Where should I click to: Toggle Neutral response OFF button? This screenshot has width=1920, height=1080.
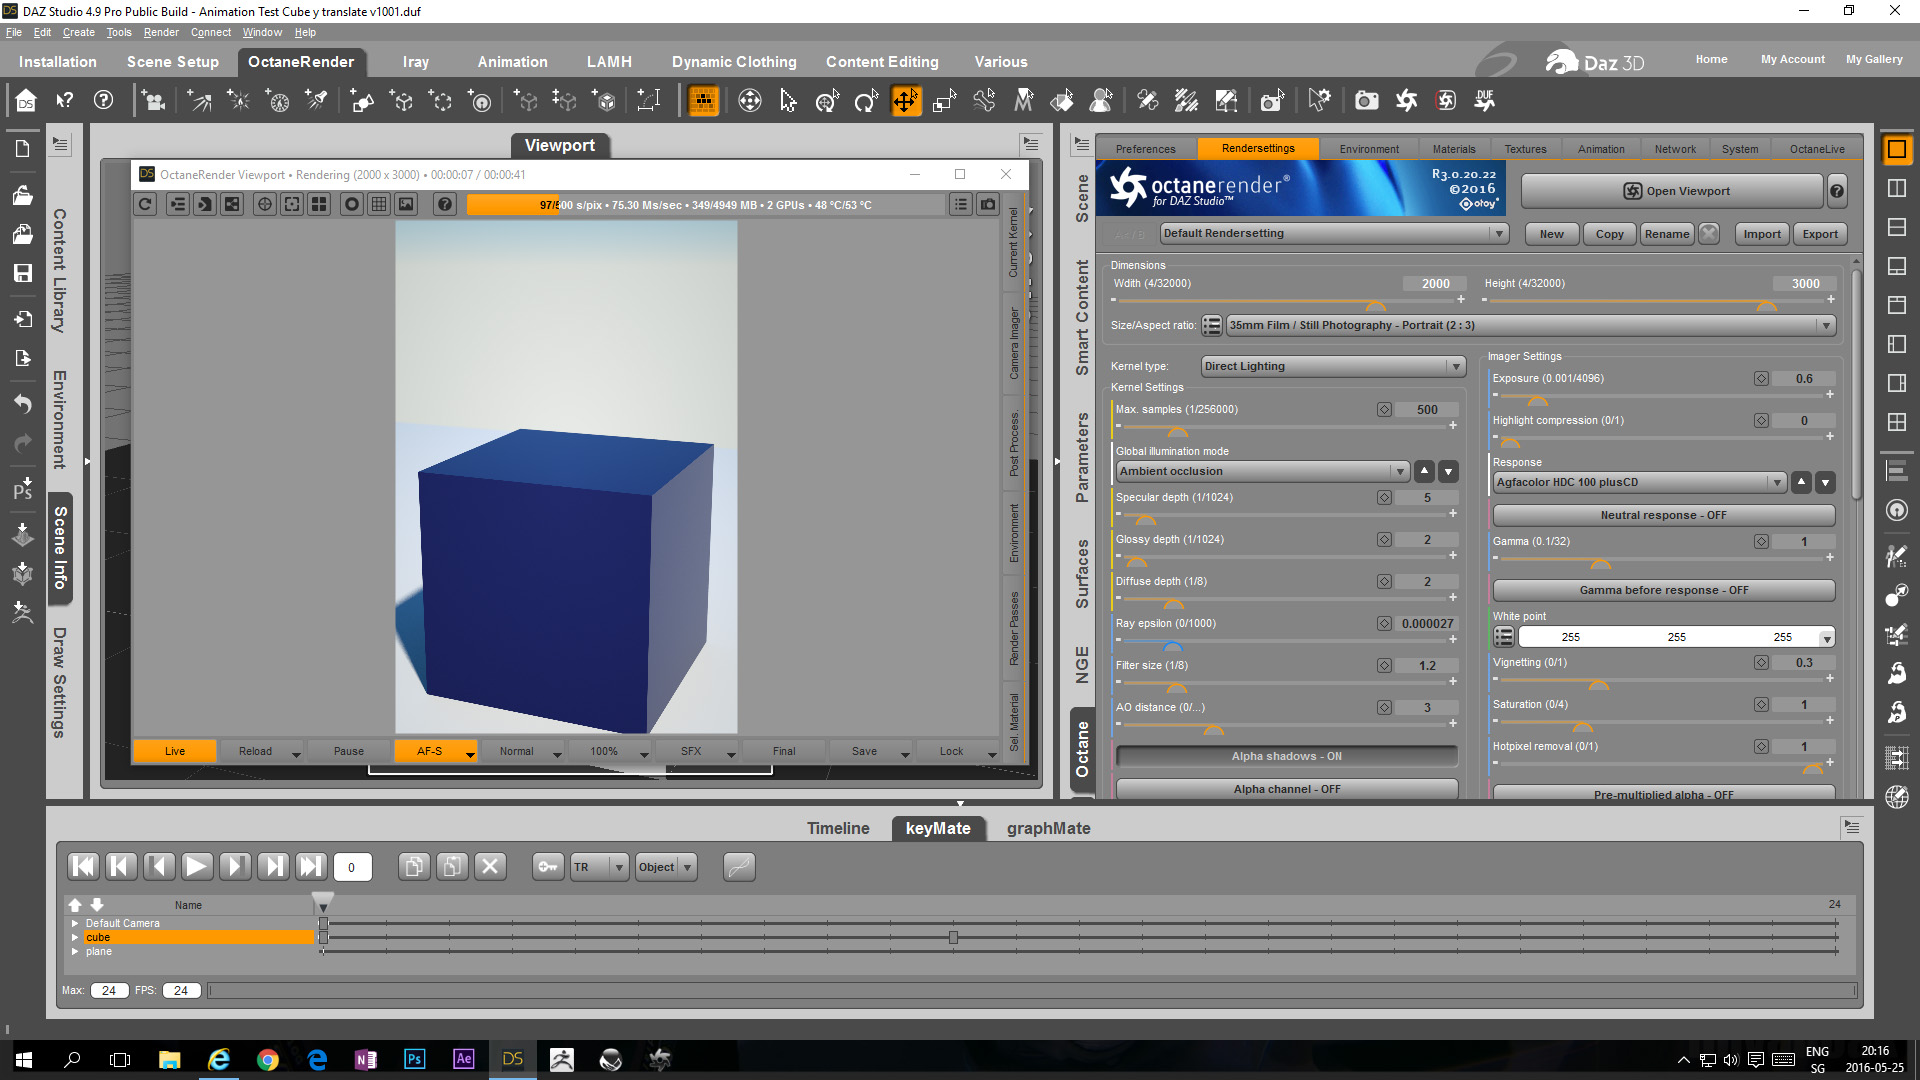coord(1662,515)
